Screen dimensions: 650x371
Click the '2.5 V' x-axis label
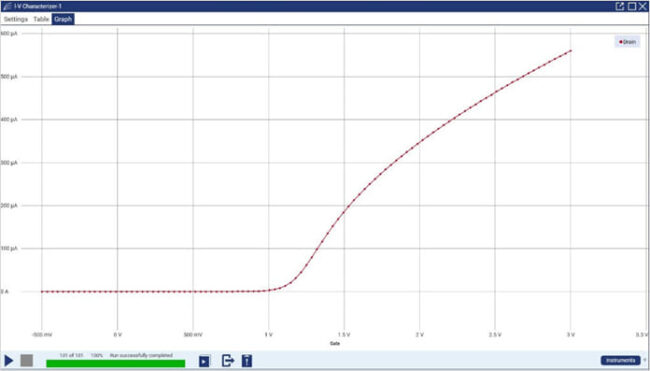495,334
